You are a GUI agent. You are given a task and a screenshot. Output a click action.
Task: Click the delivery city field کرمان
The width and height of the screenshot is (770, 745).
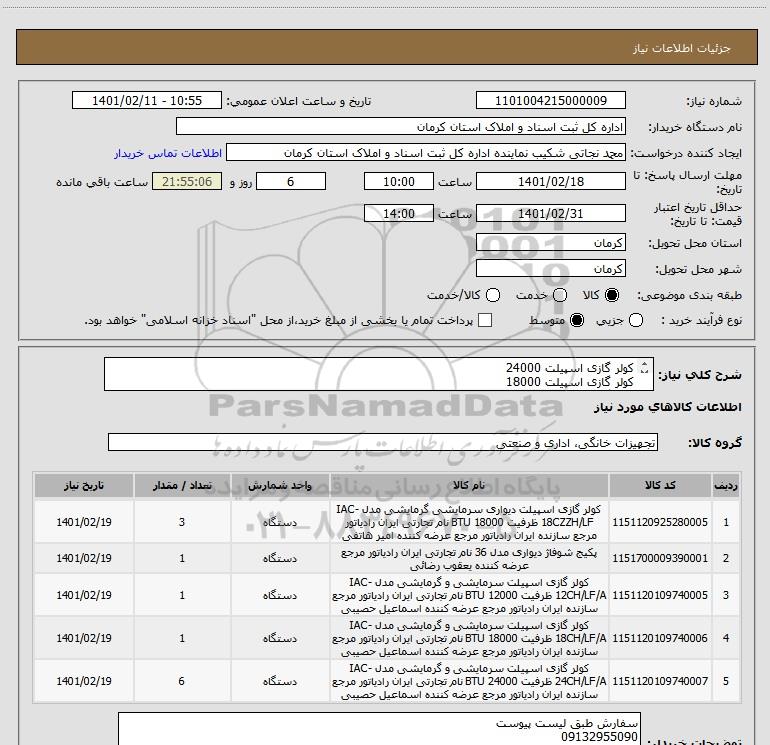pos(550,269)
